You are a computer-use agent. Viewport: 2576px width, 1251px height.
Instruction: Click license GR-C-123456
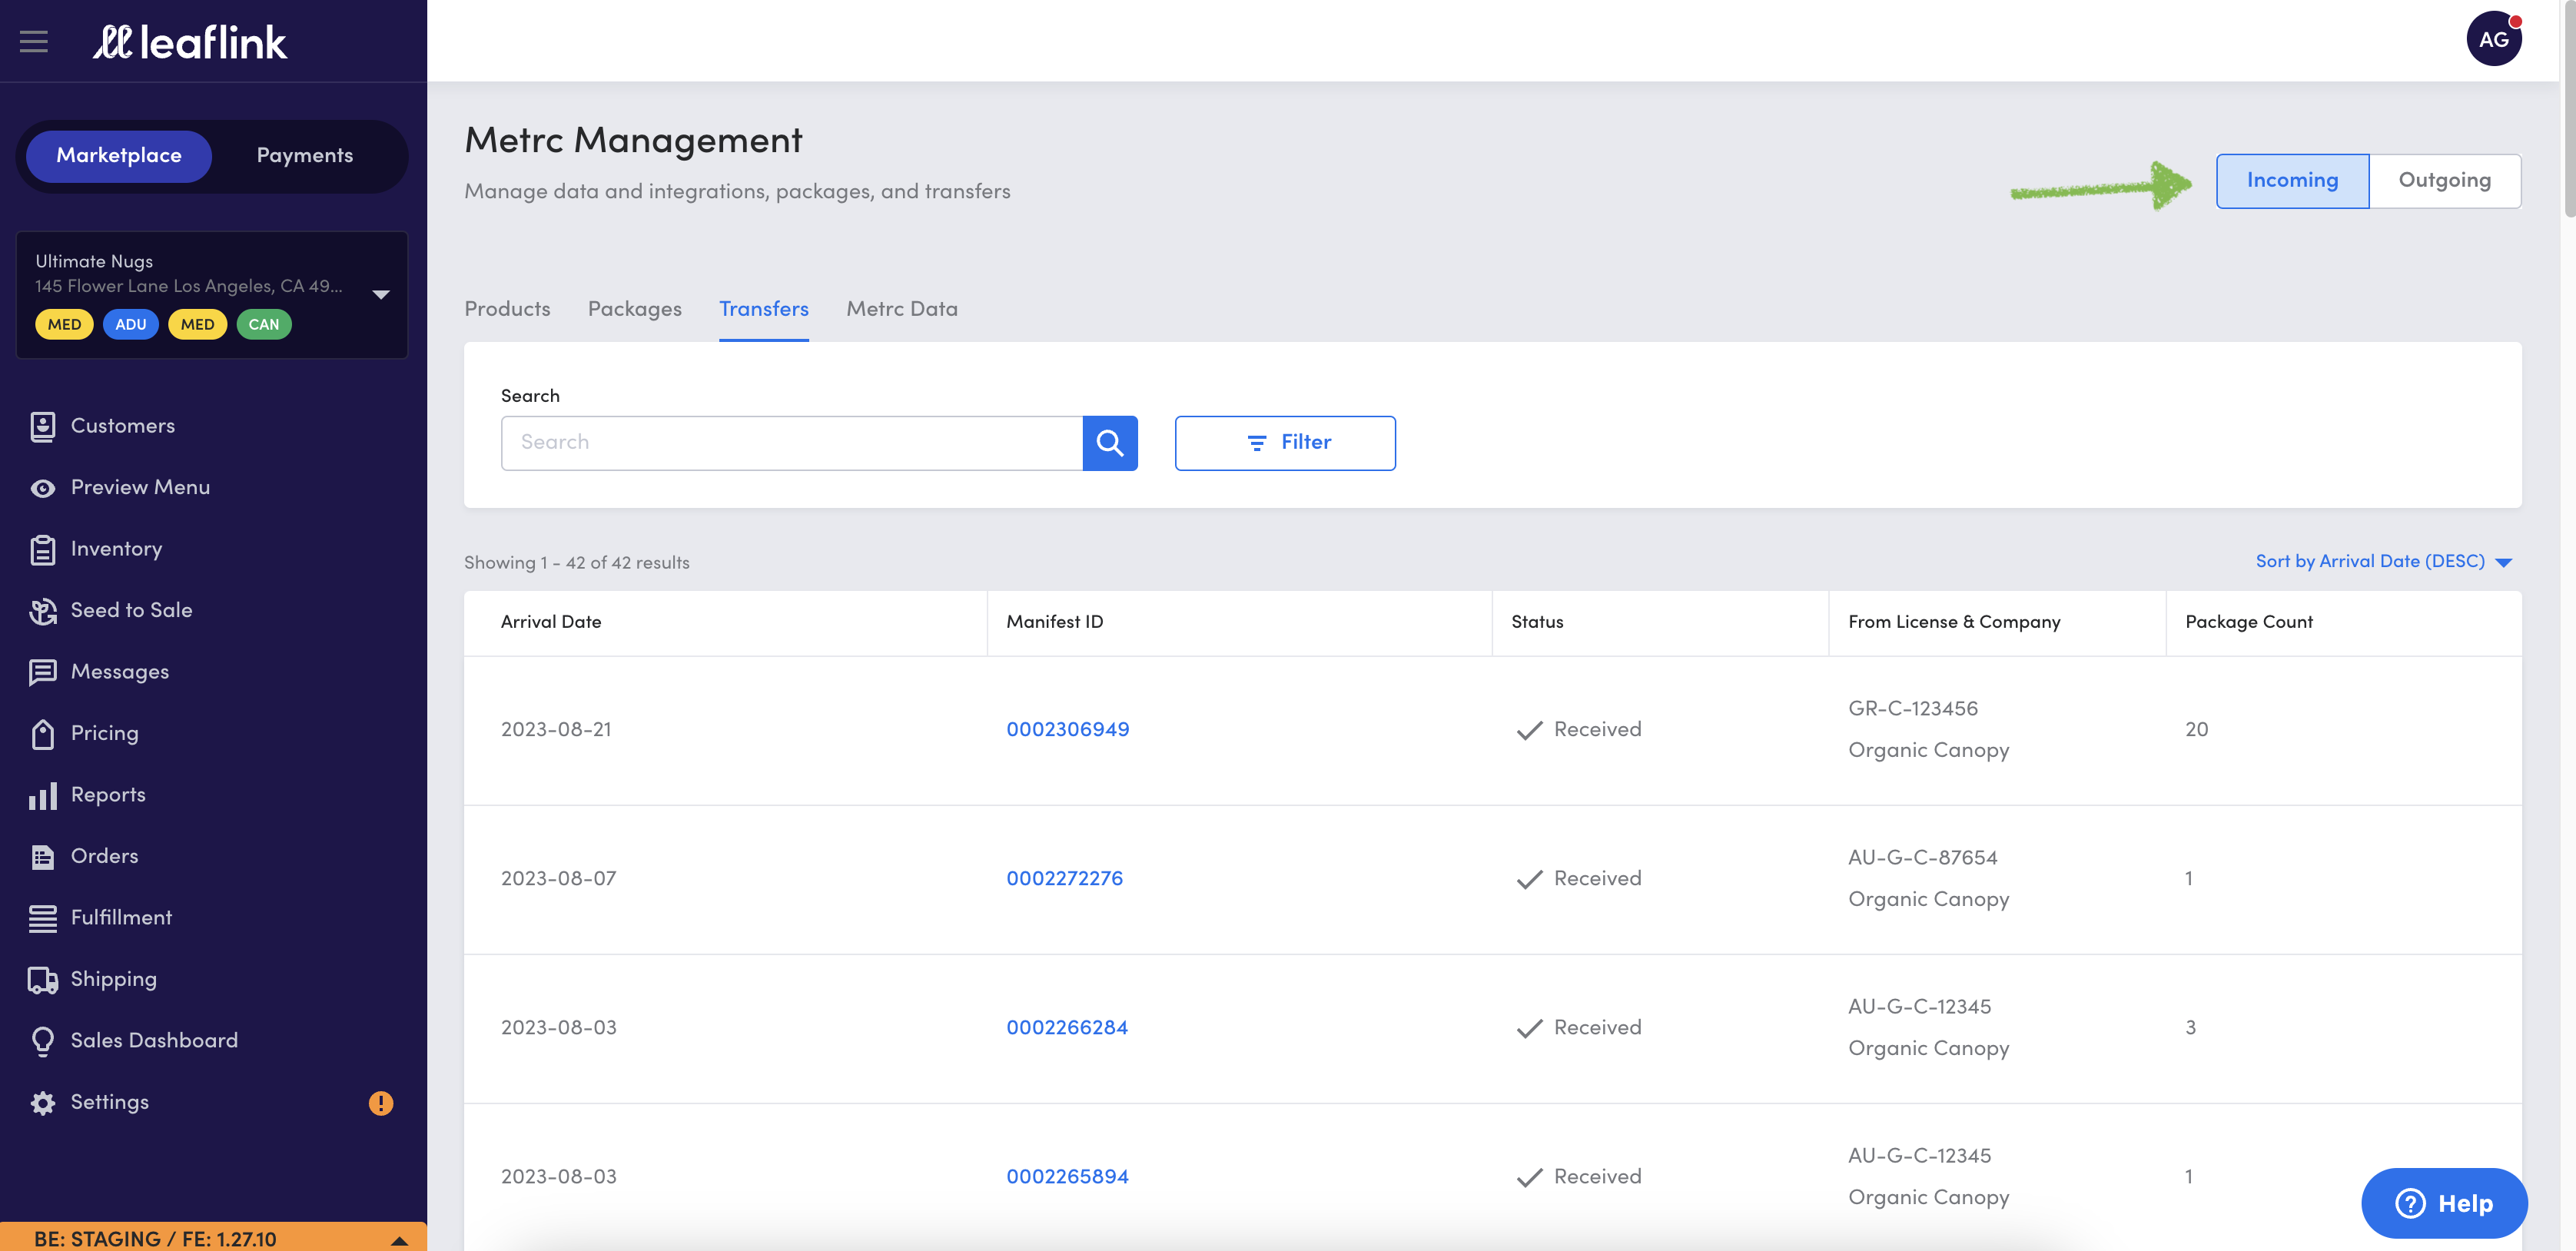[x=1912, y=708]
